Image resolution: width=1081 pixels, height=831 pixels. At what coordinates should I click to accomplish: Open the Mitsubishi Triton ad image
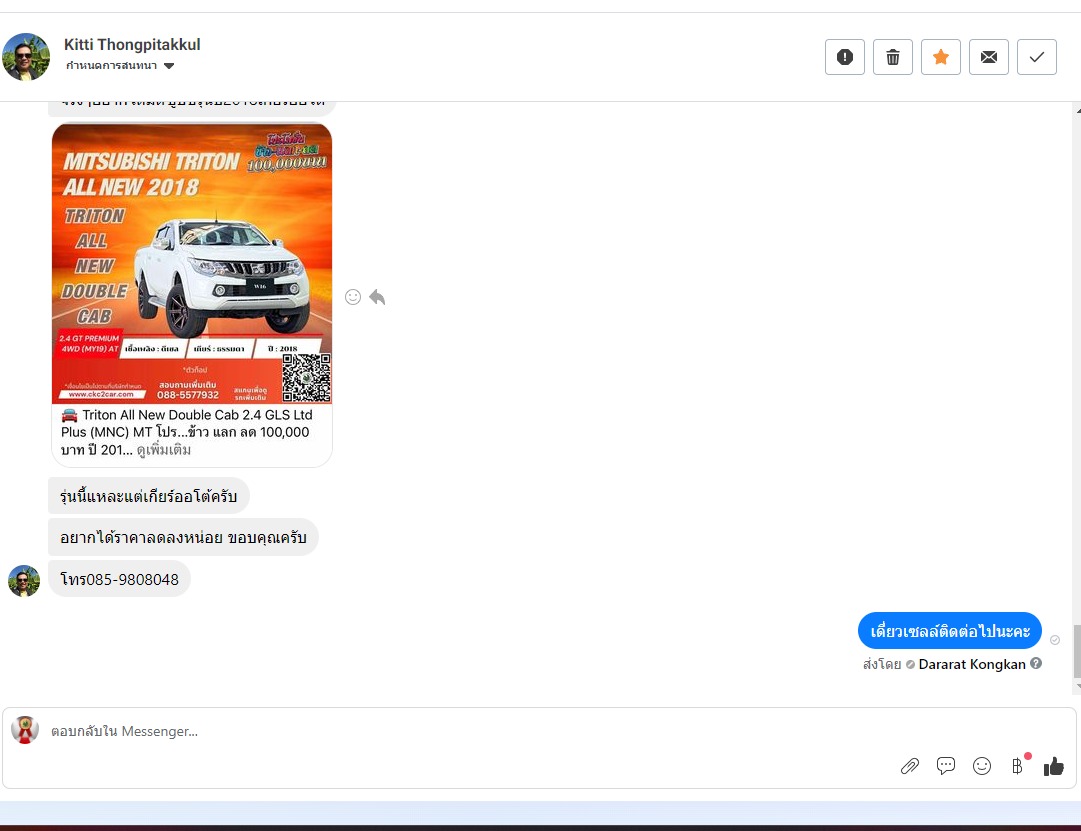tap(192, 263)
